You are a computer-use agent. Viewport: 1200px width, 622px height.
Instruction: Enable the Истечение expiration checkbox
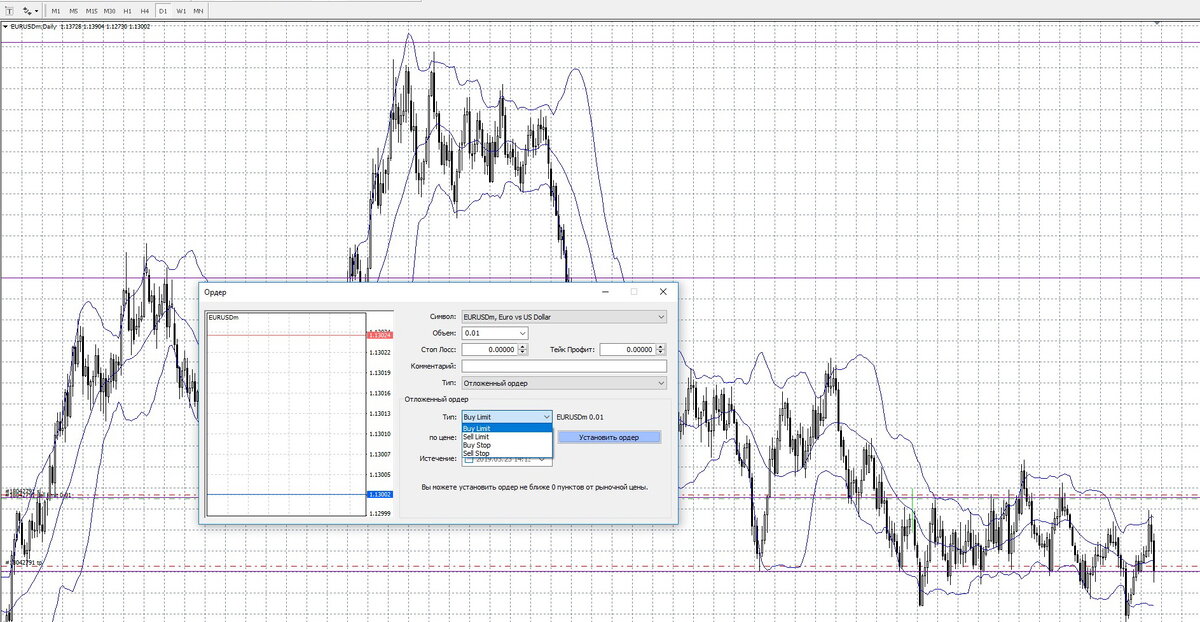point(470,459)
